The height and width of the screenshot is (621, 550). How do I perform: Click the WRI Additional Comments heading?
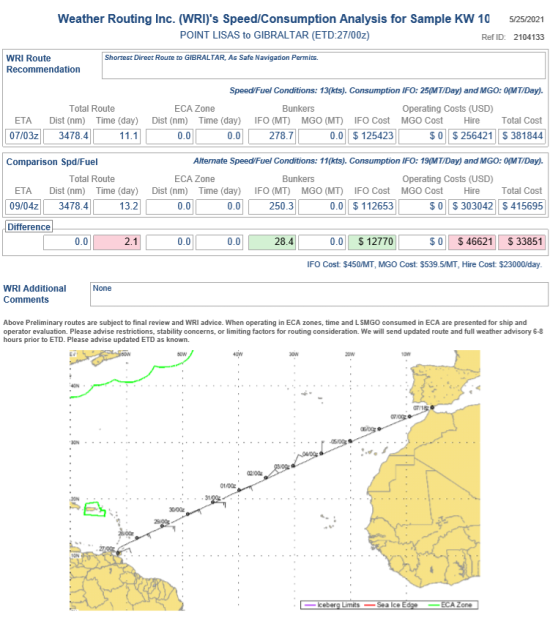click(x=35, y=294)
